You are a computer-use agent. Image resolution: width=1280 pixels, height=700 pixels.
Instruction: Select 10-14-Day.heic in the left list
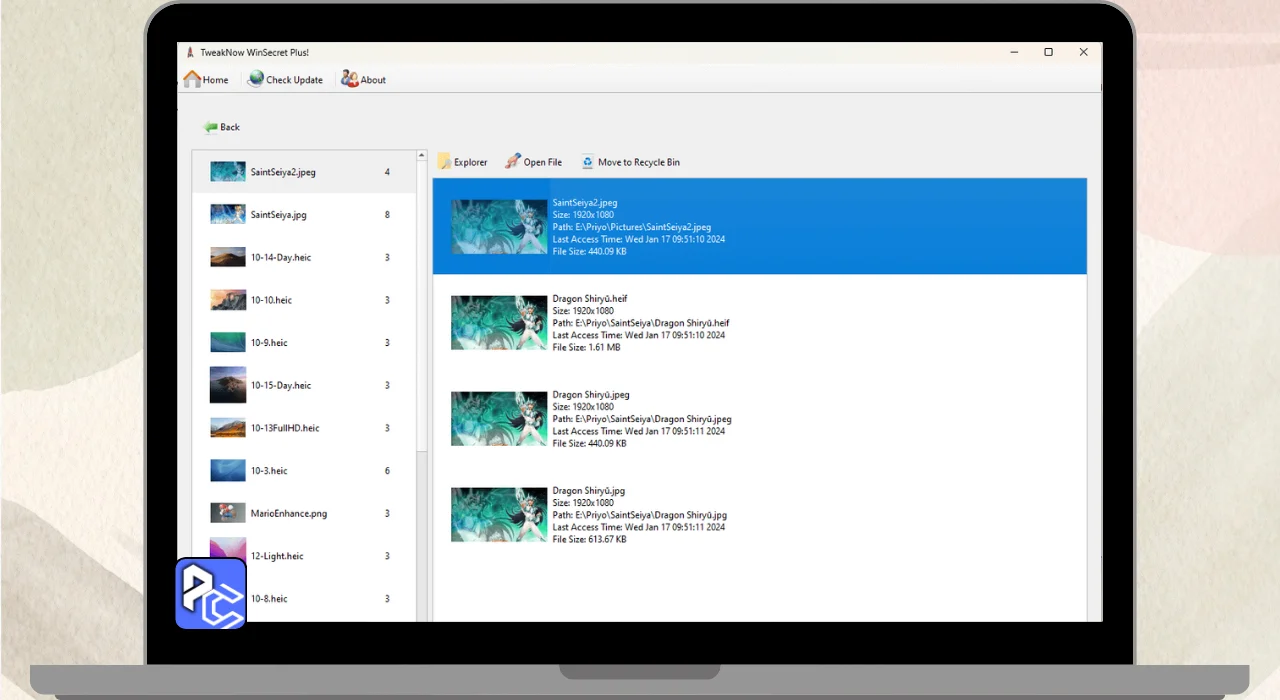coord(281,258)
